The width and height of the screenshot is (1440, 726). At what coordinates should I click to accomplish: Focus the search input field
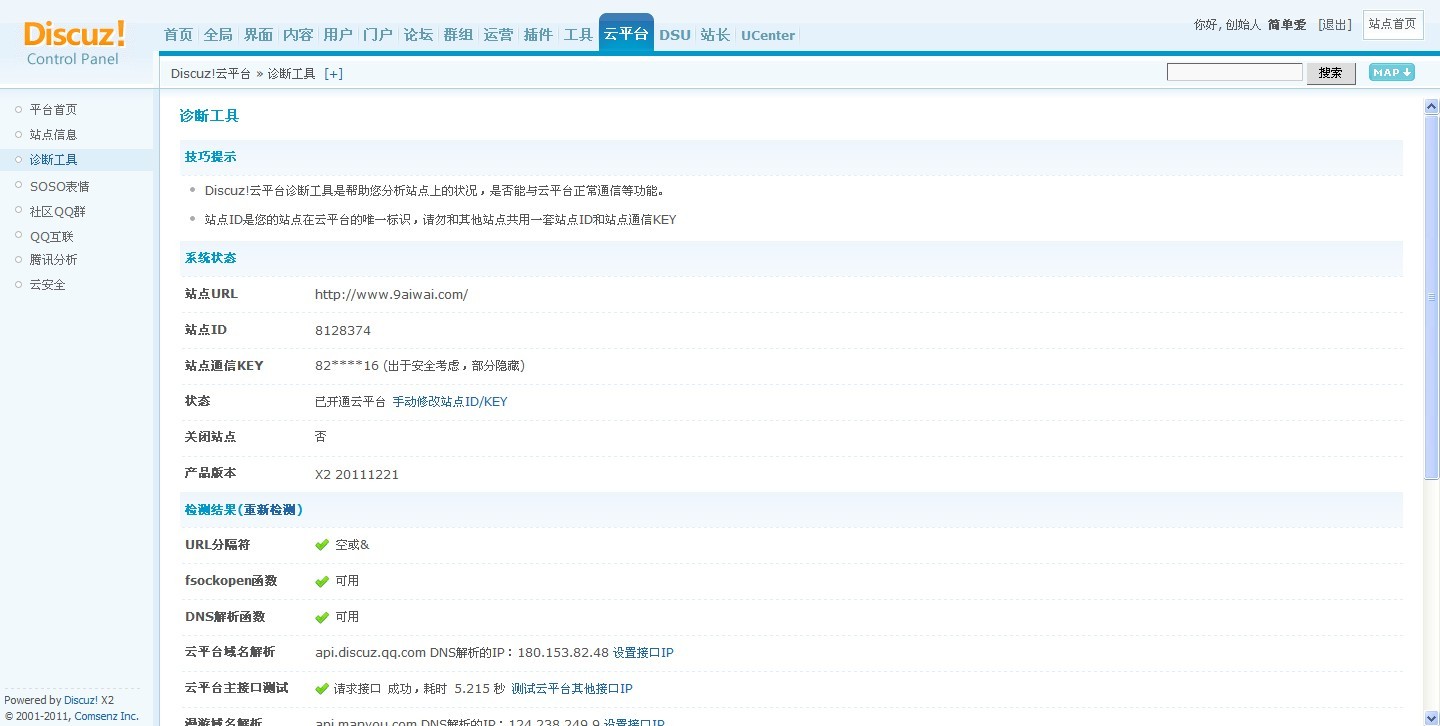(x=1234, y=72)
